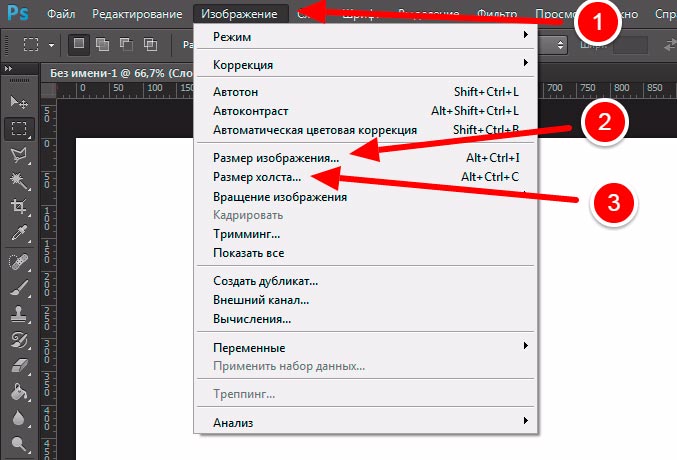Expand the Анализ submenu

point(366,423)
